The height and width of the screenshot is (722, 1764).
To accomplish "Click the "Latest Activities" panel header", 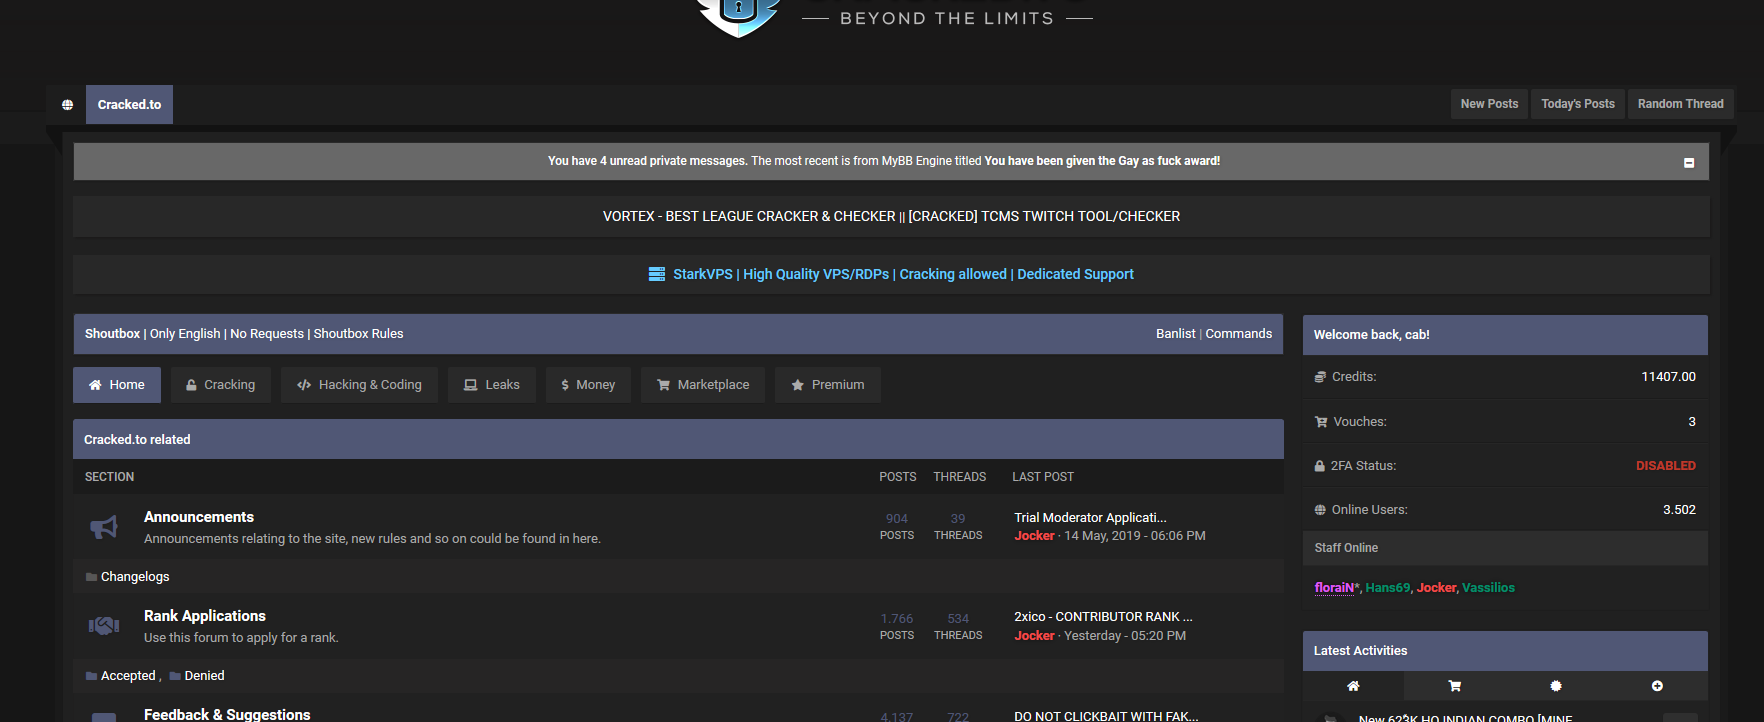I will click(1505, 651).
